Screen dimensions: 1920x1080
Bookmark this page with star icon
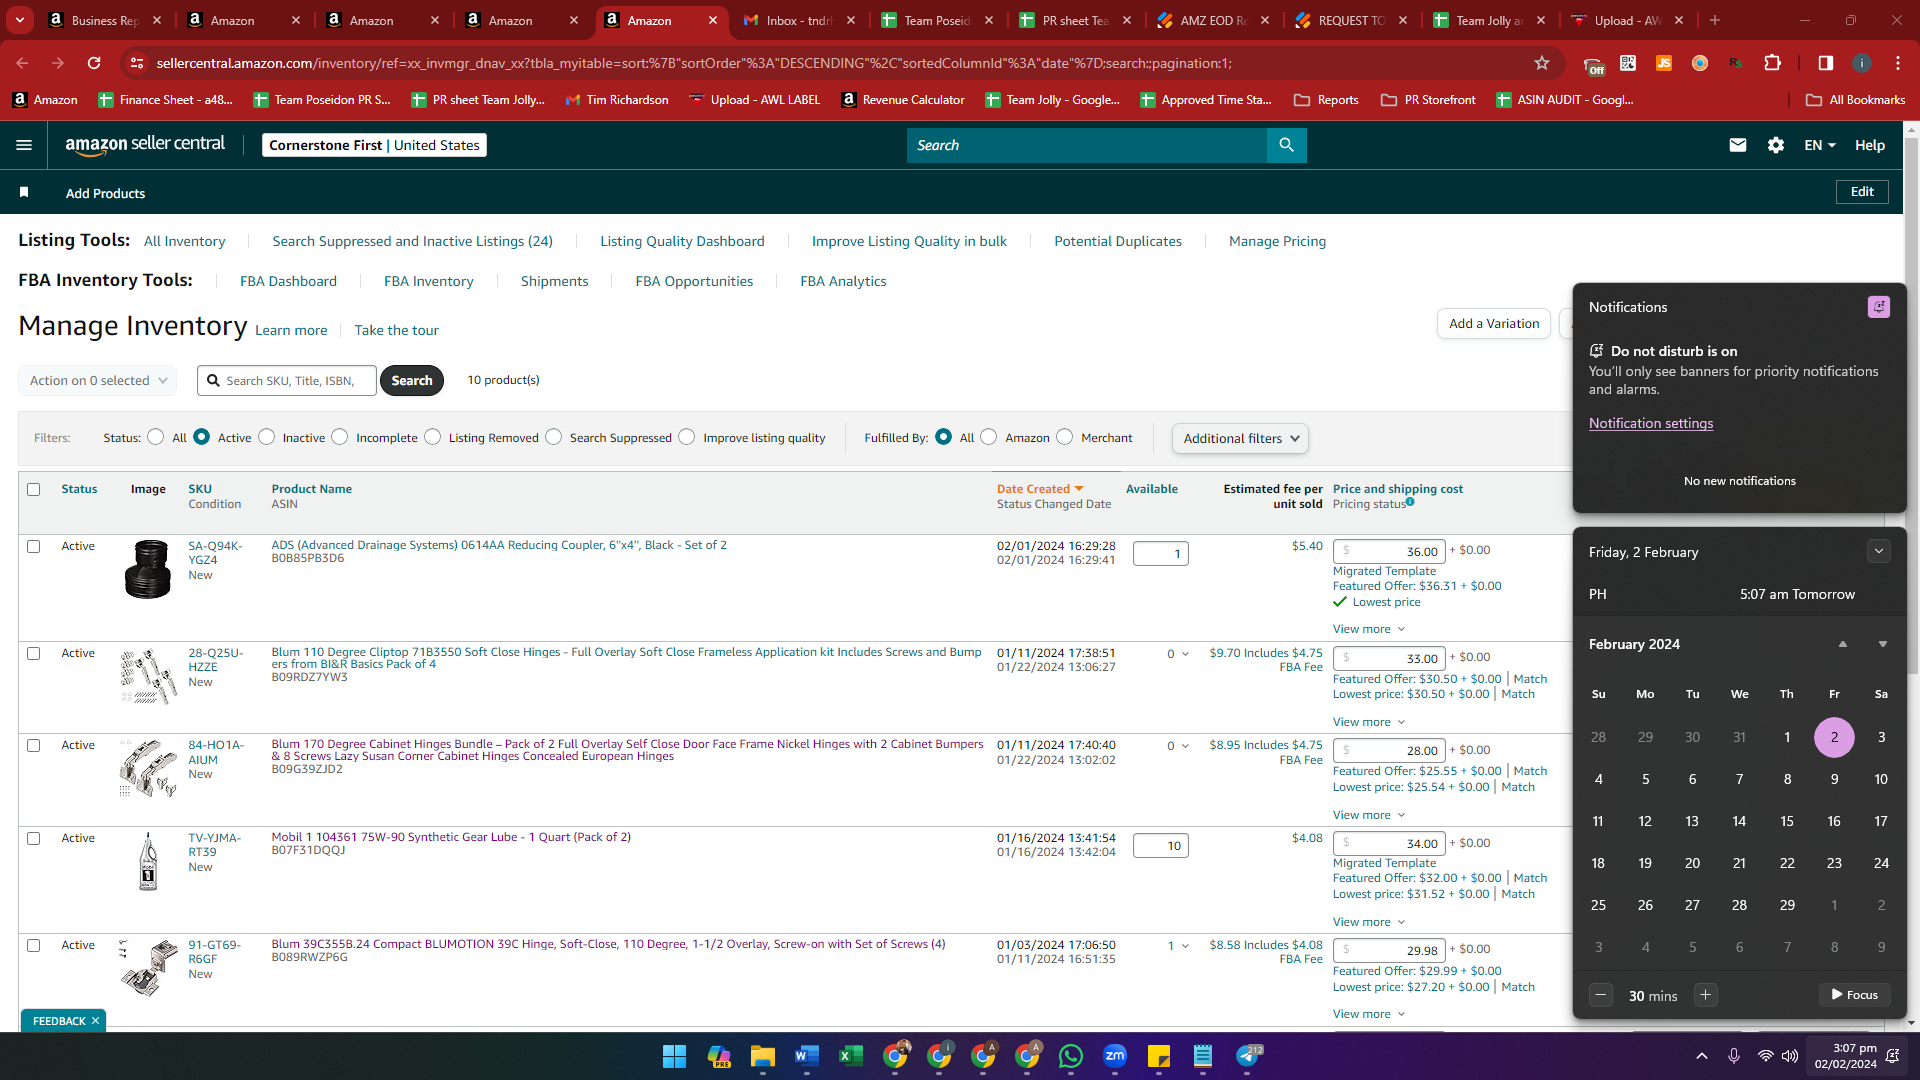[x=1542, y=63]
